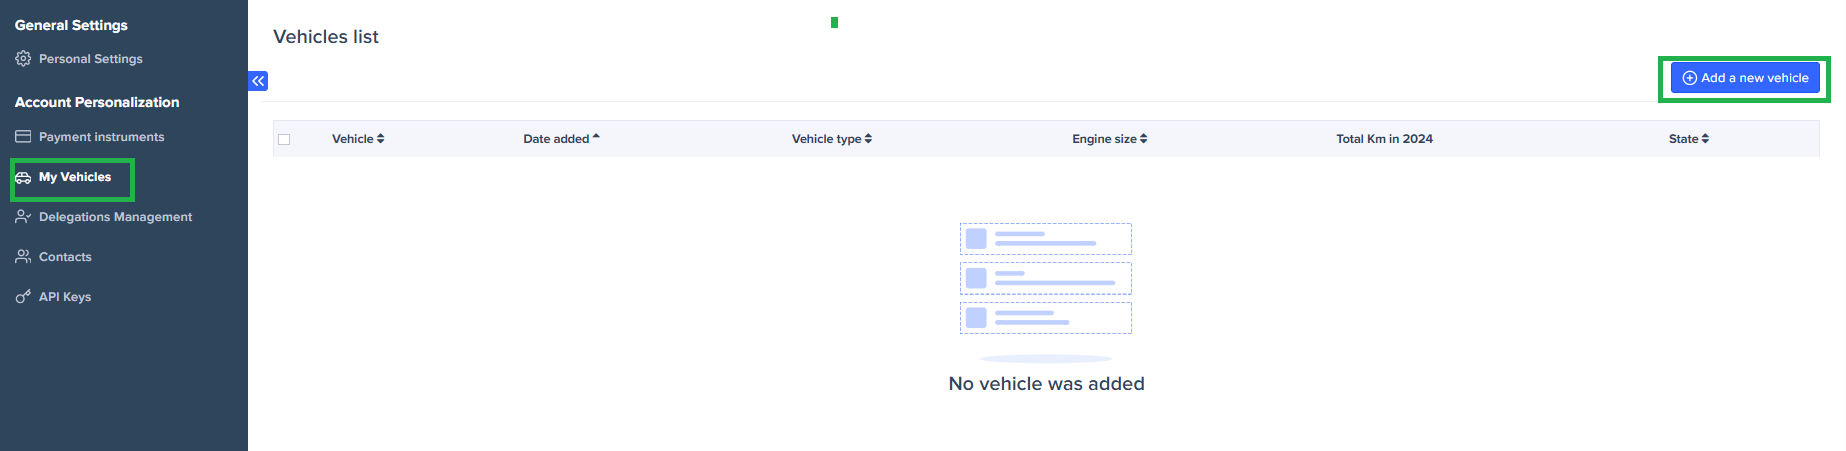Click the plus icon on Add vehicle
The height and width of the screenshot is (451, 1846).
pyautogui.click(x=1689, y=78)
